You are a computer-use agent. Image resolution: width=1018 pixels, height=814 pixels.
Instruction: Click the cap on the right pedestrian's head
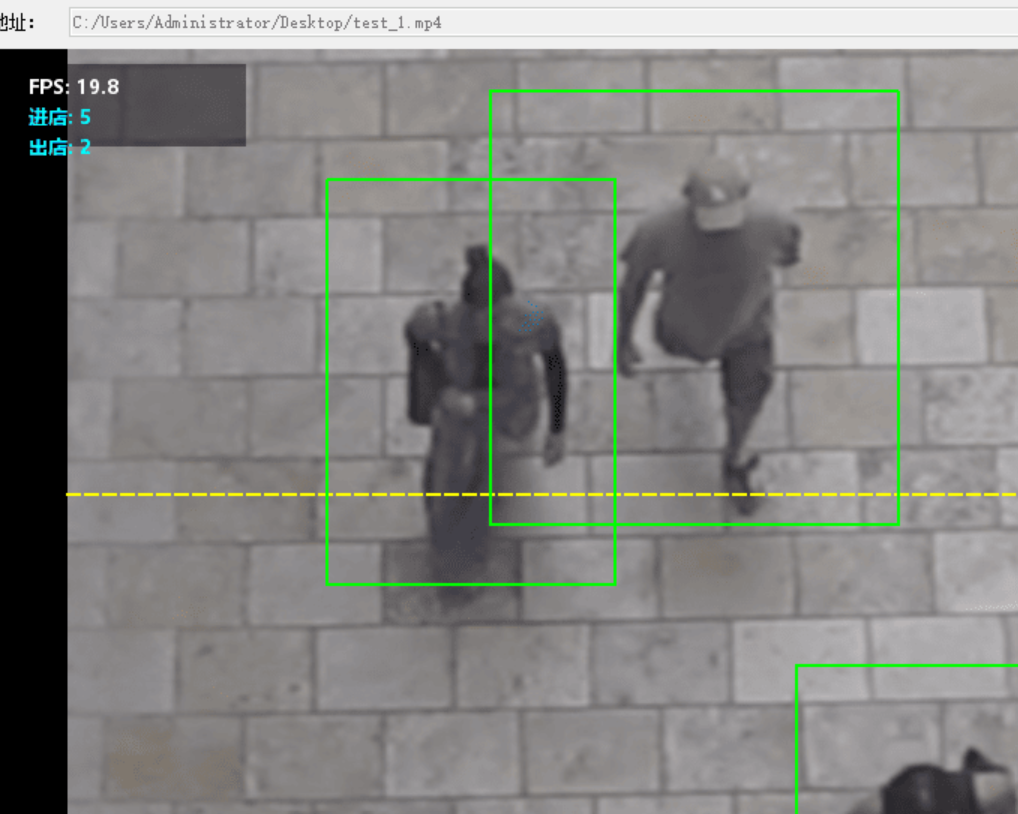(716, 192)
